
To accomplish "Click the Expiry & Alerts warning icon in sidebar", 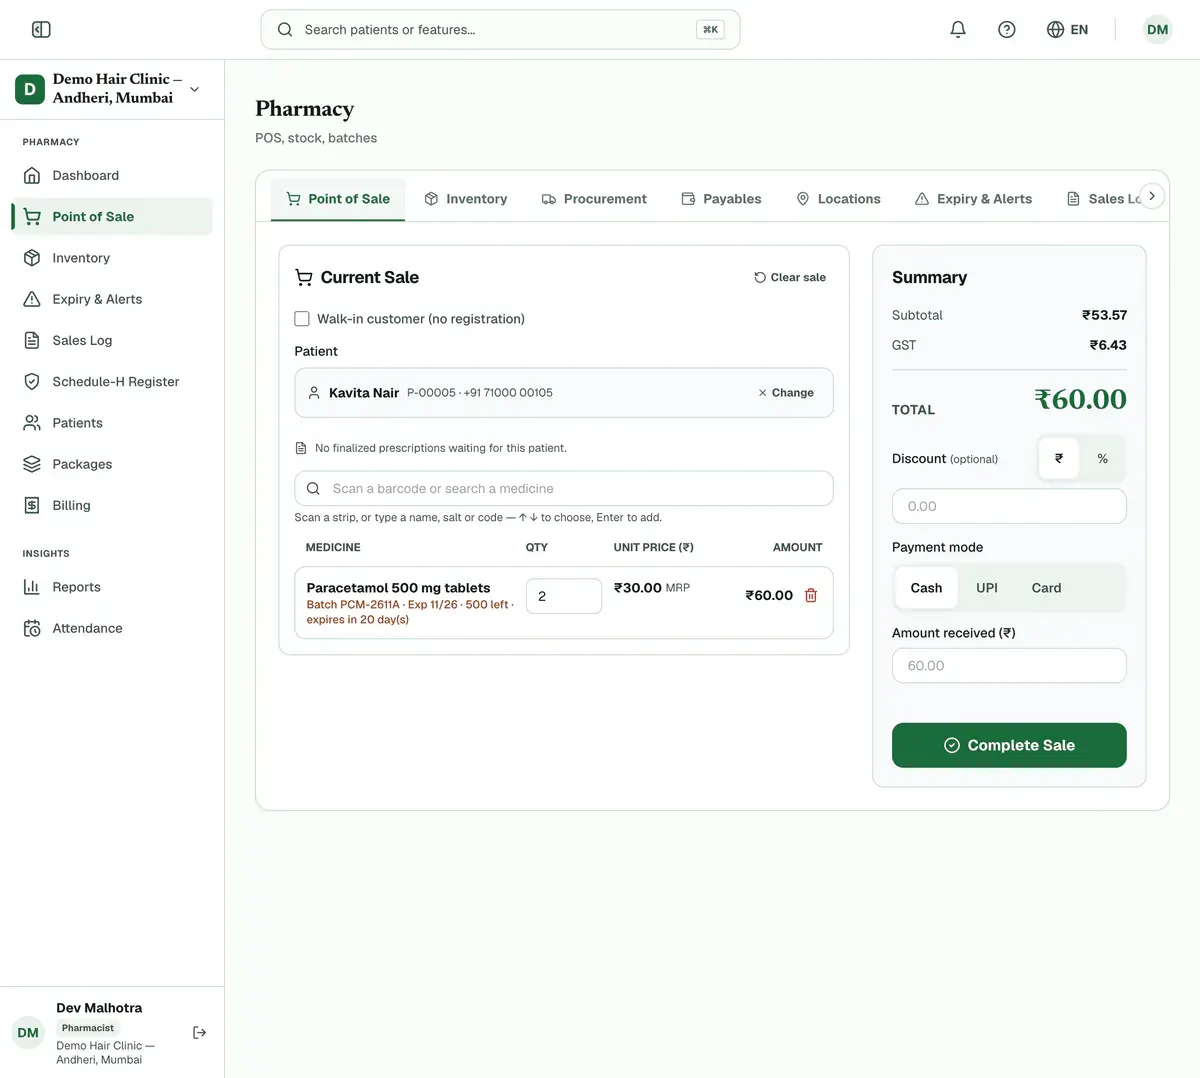I will (x=32, y=299).
